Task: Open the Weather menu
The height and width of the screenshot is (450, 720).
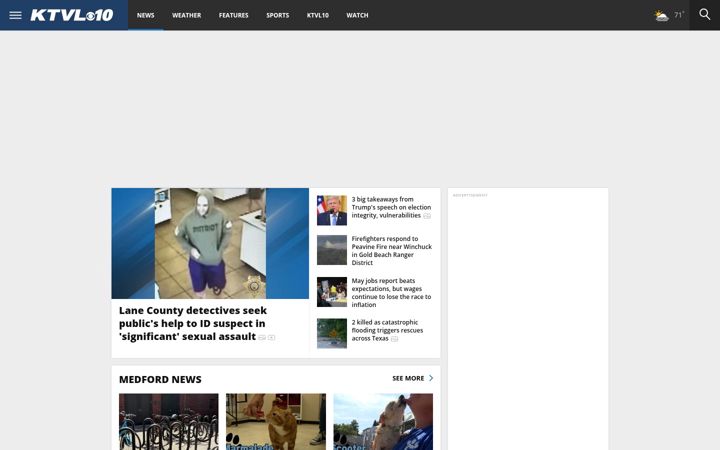Action: pos(186,15)
